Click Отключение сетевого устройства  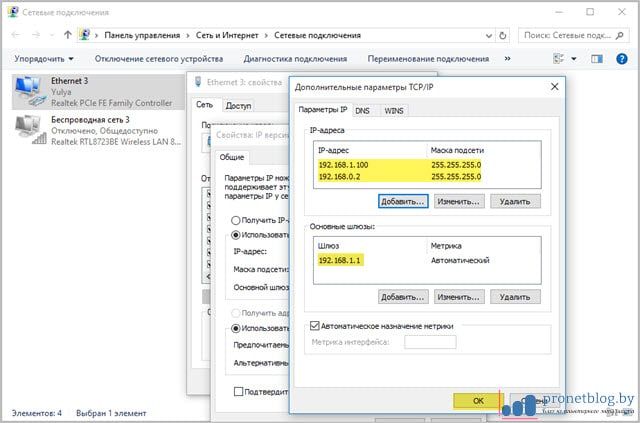click(159, 59)
